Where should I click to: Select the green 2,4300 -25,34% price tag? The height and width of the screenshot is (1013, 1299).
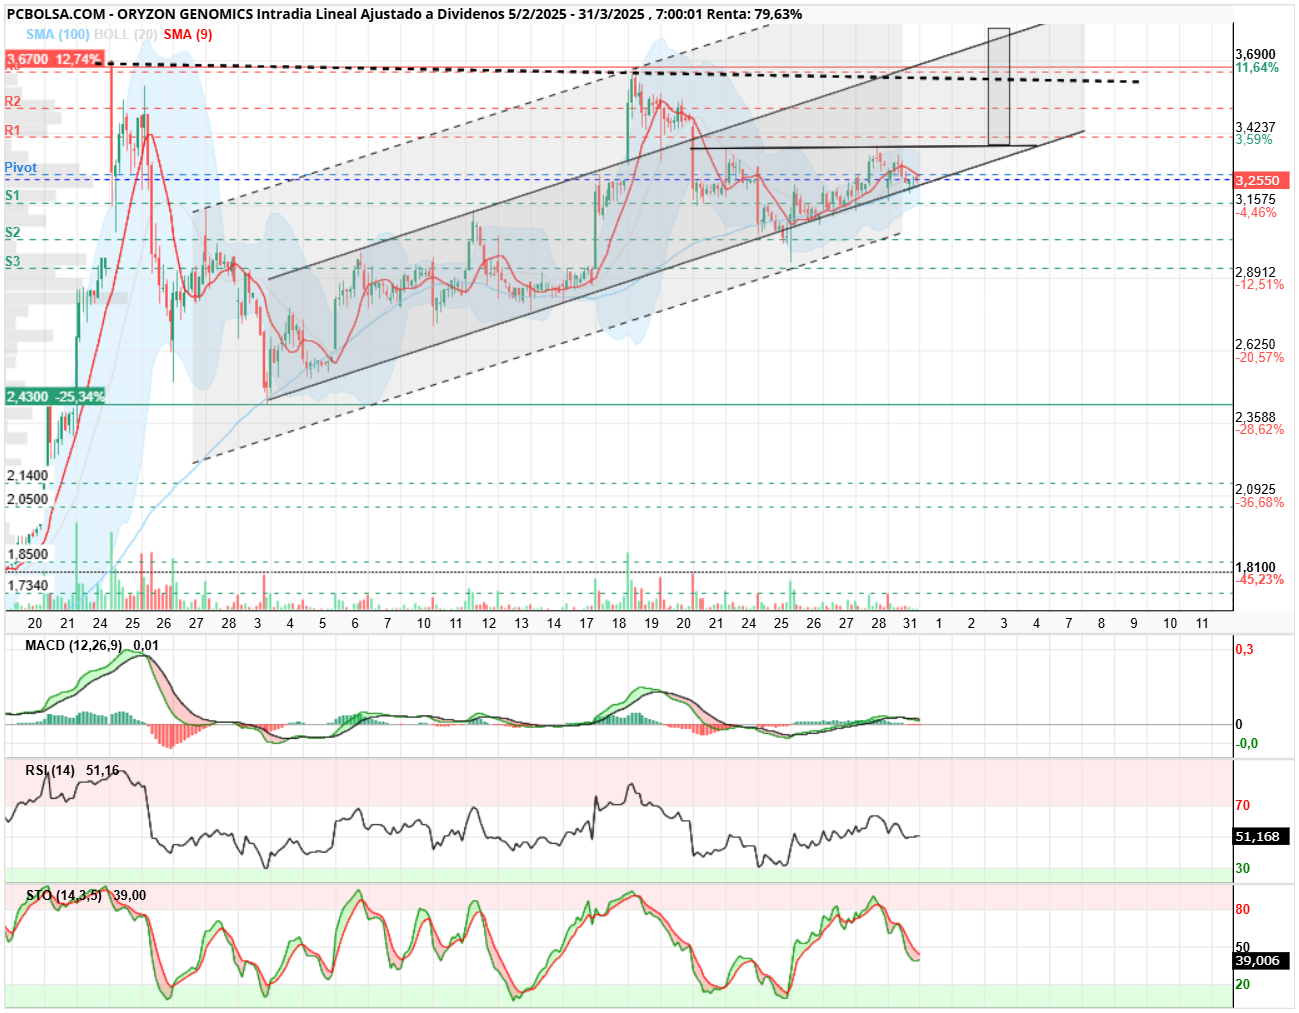pos(55,397)
